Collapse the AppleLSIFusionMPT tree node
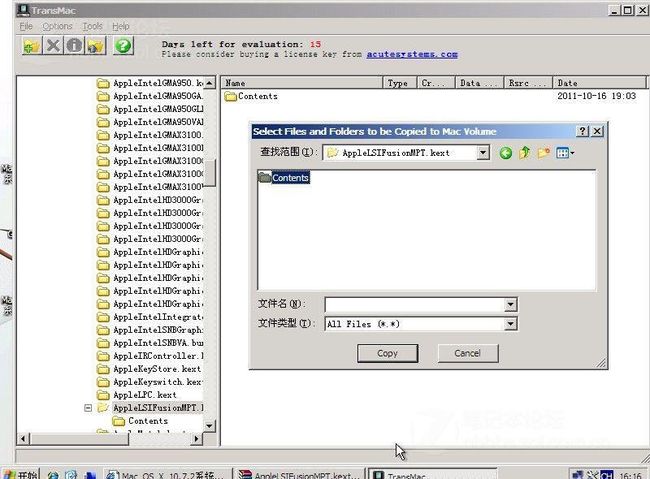 (88, 408)
